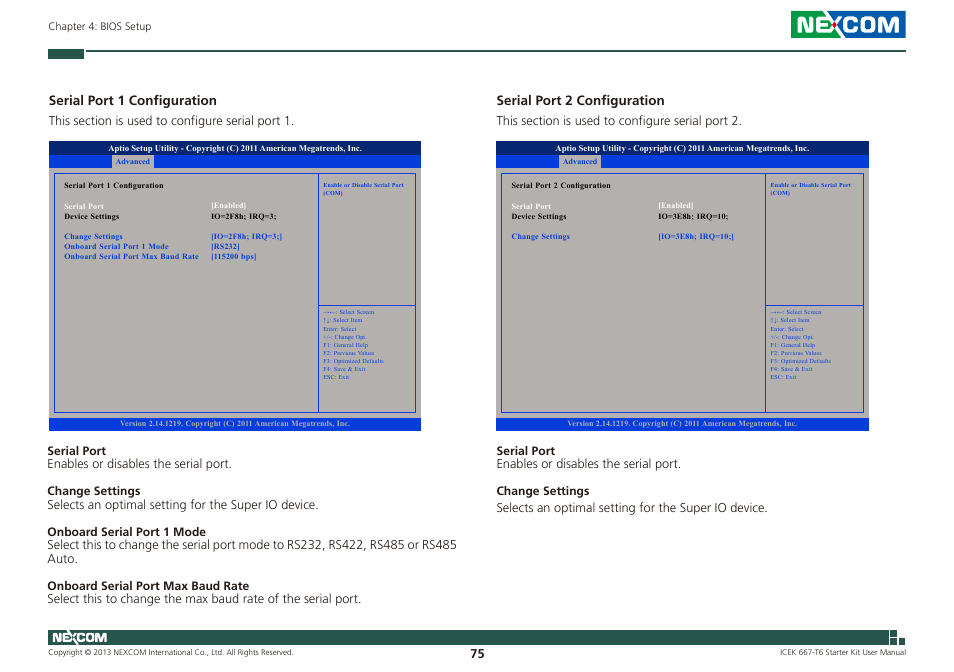Click the 'Change Settings' description heading in the left column
The image size is (954, 672).
[94, 491]
